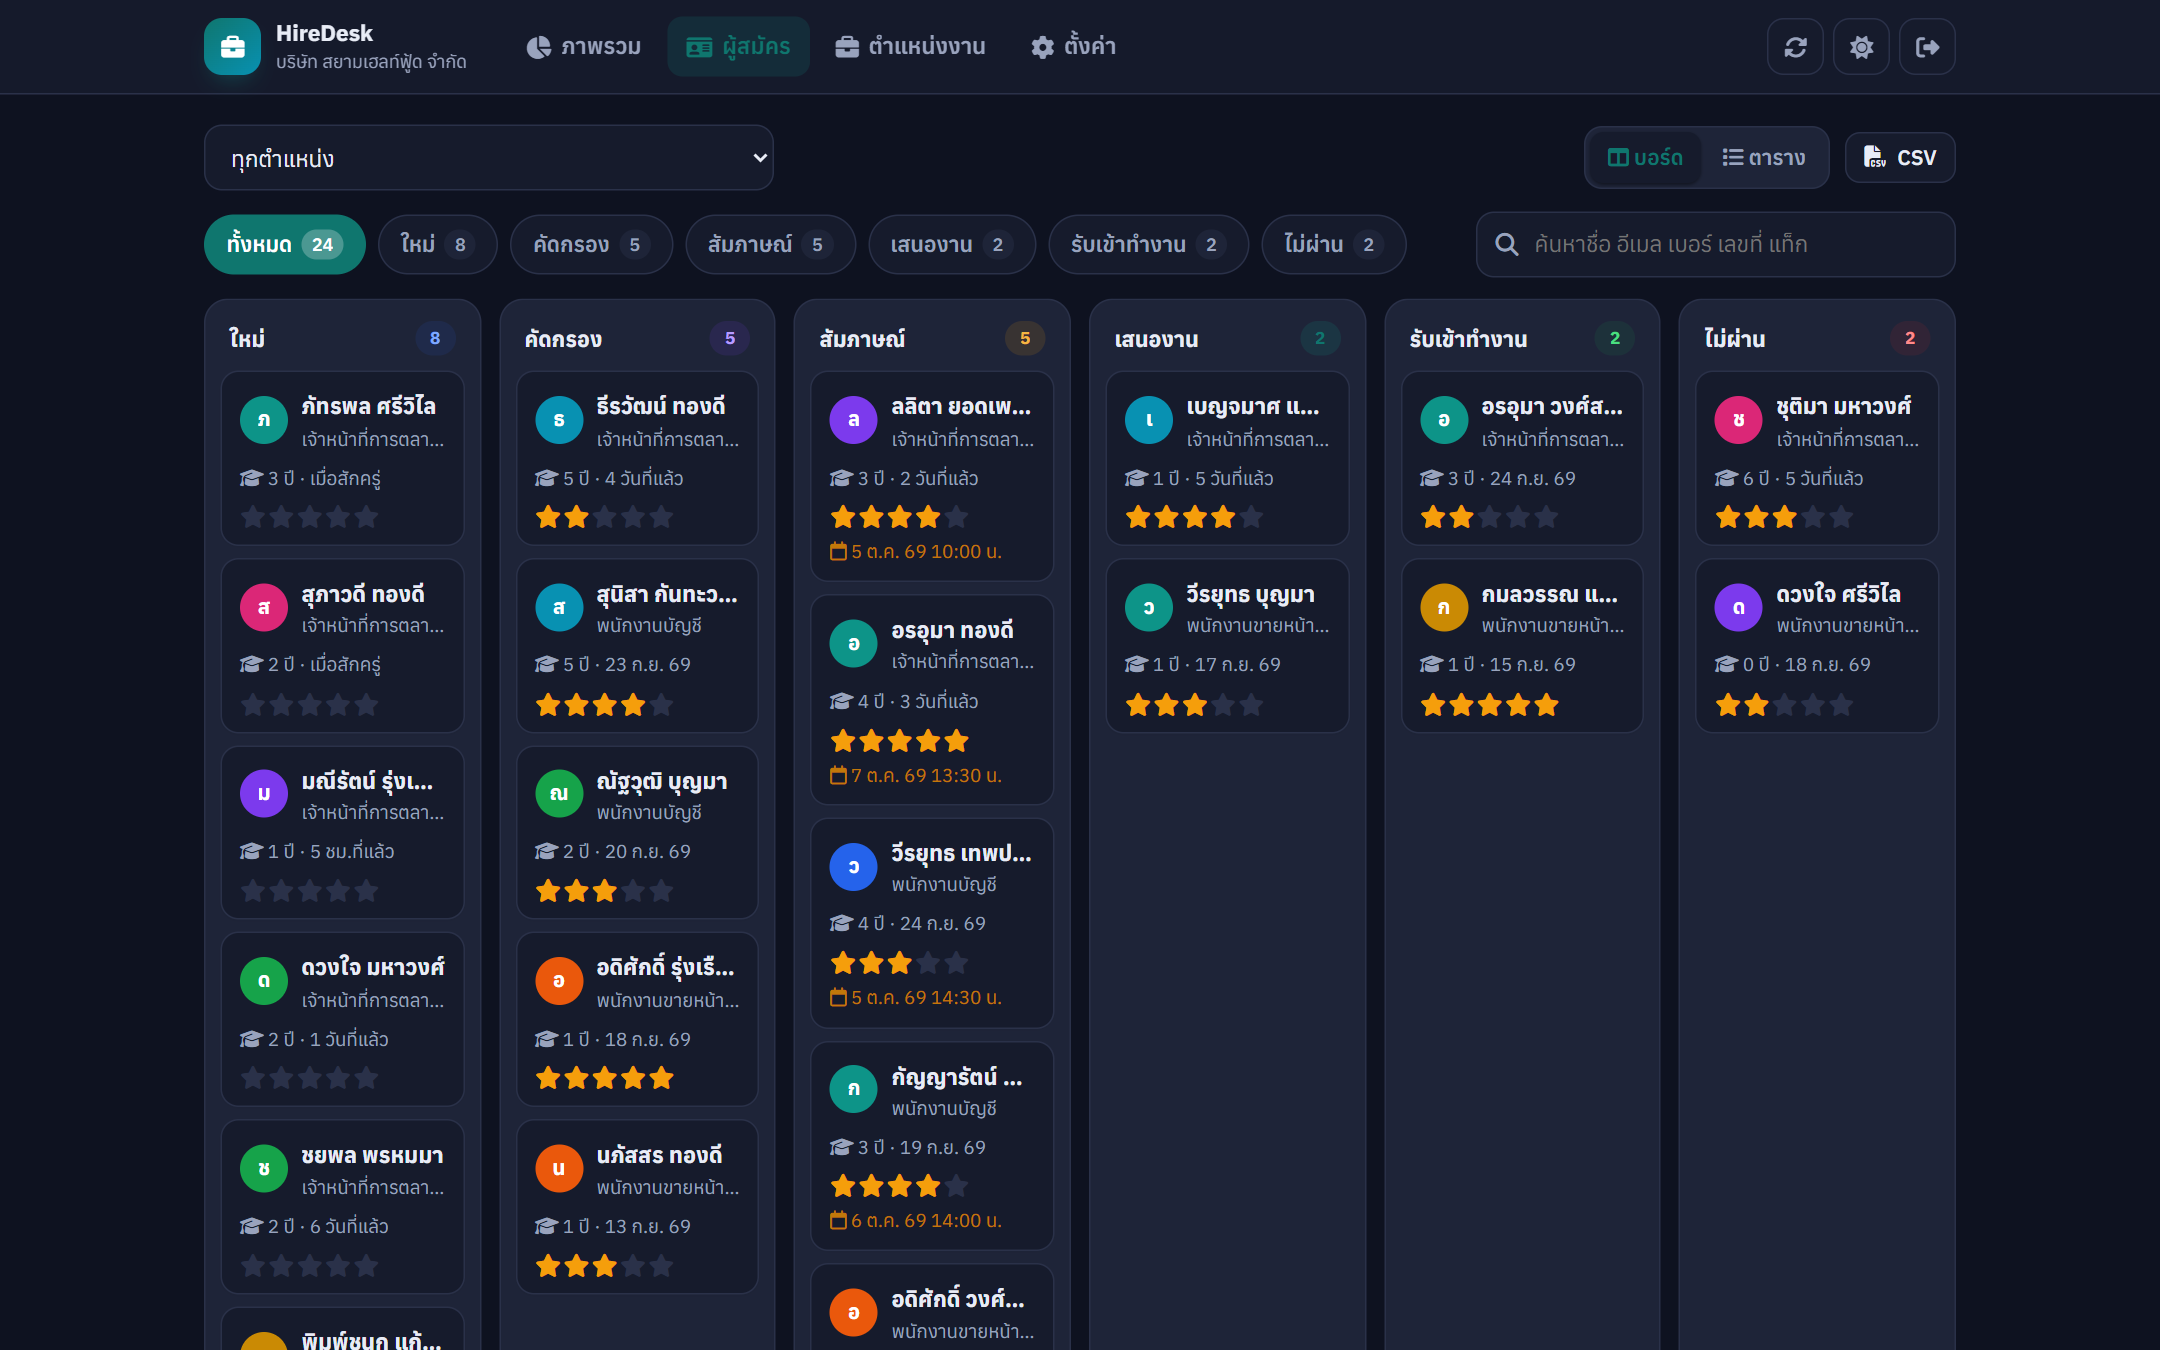The height and width of the screenshot is (1350, 2160).
Task: Export candidates with the CSV button
Action: click(x=1900, y=157)
